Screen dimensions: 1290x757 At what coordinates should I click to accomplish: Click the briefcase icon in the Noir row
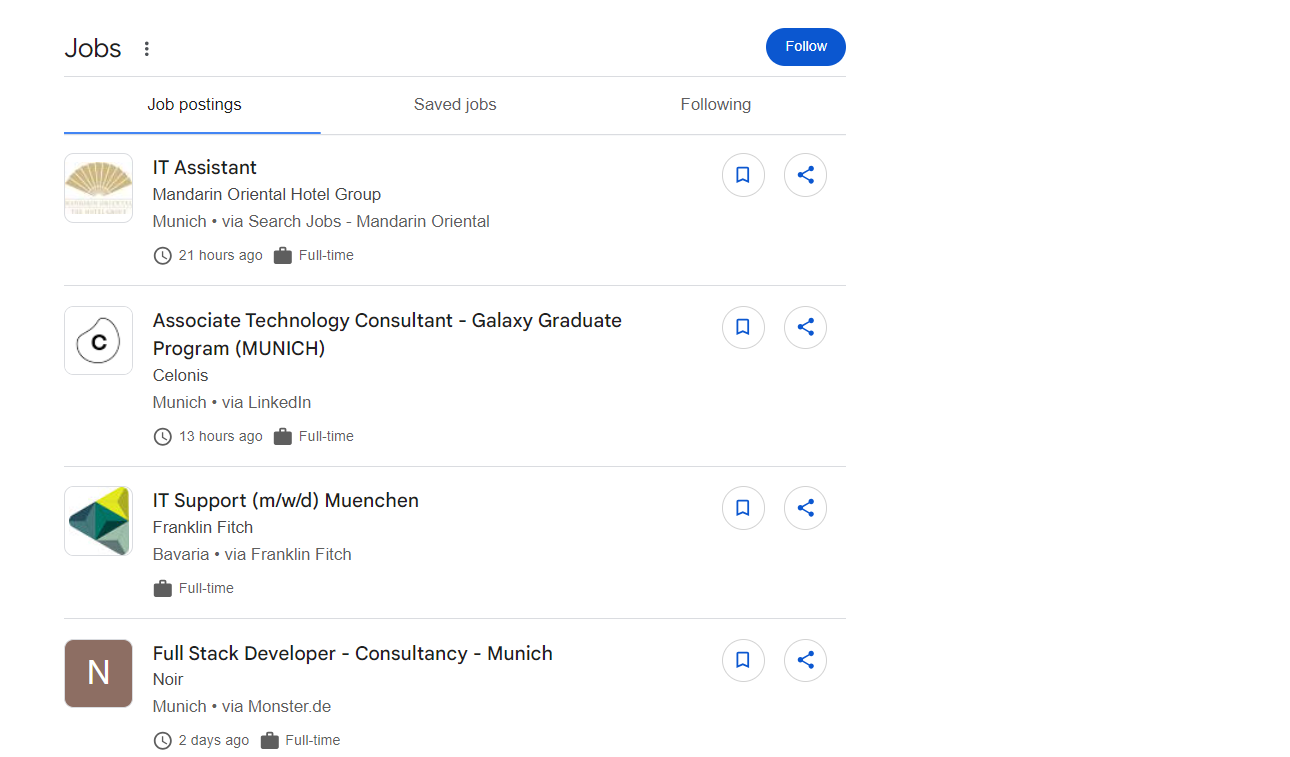click(269, 740)
